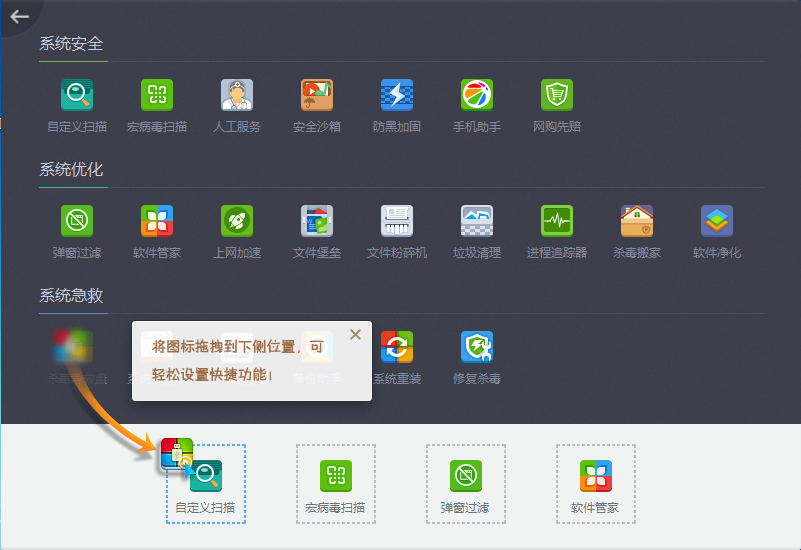Open 软件管家 in the 系统优化 section
This screenshot has width=801, height=550.
tap(157, 231)
